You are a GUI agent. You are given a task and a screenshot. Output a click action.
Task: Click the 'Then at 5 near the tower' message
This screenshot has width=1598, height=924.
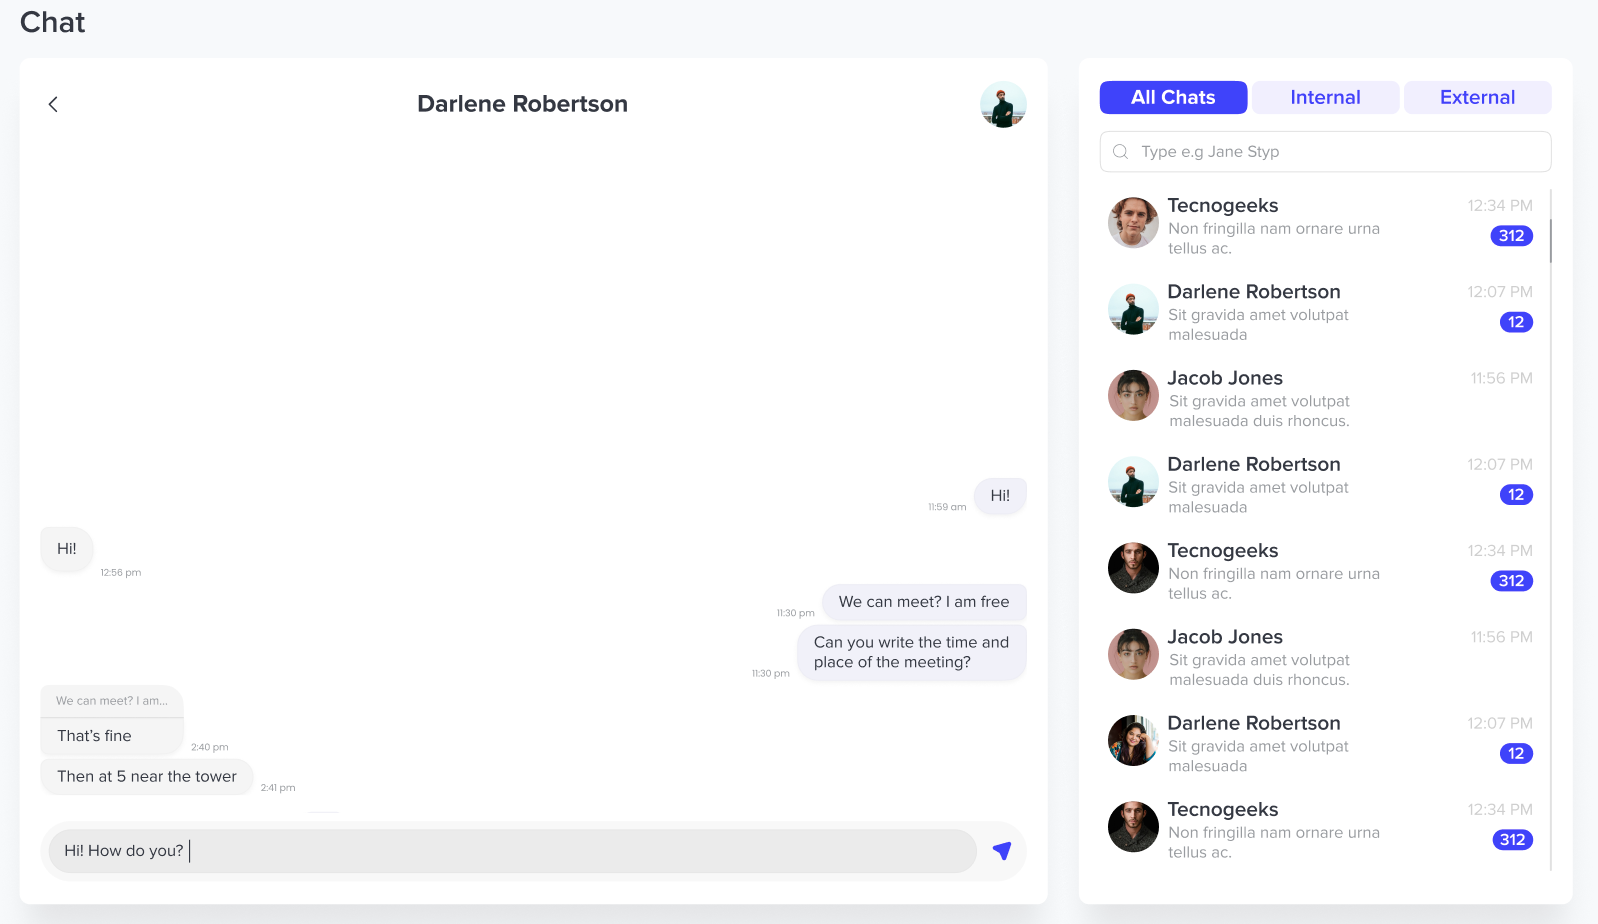tap(147, 777)
